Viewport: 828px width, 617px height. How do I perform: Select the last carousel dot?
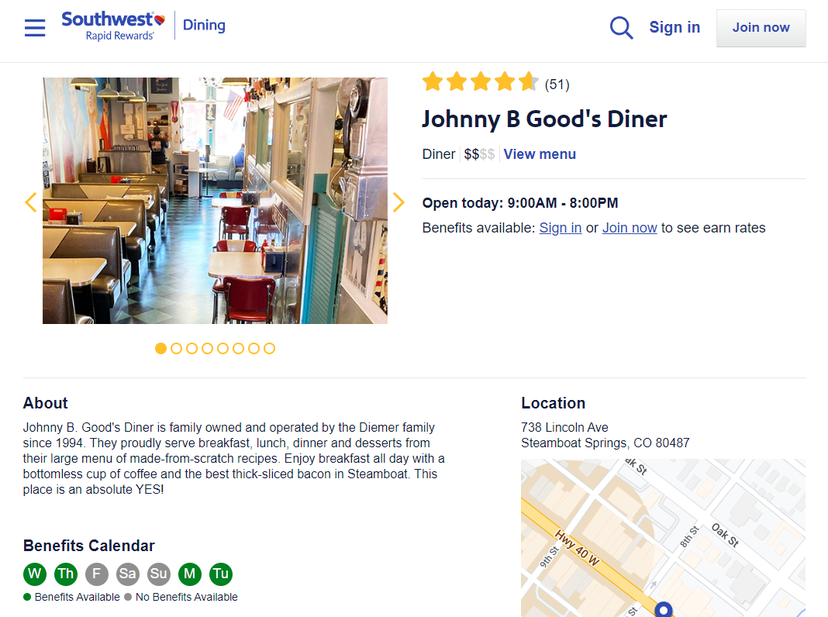point(269,349)
